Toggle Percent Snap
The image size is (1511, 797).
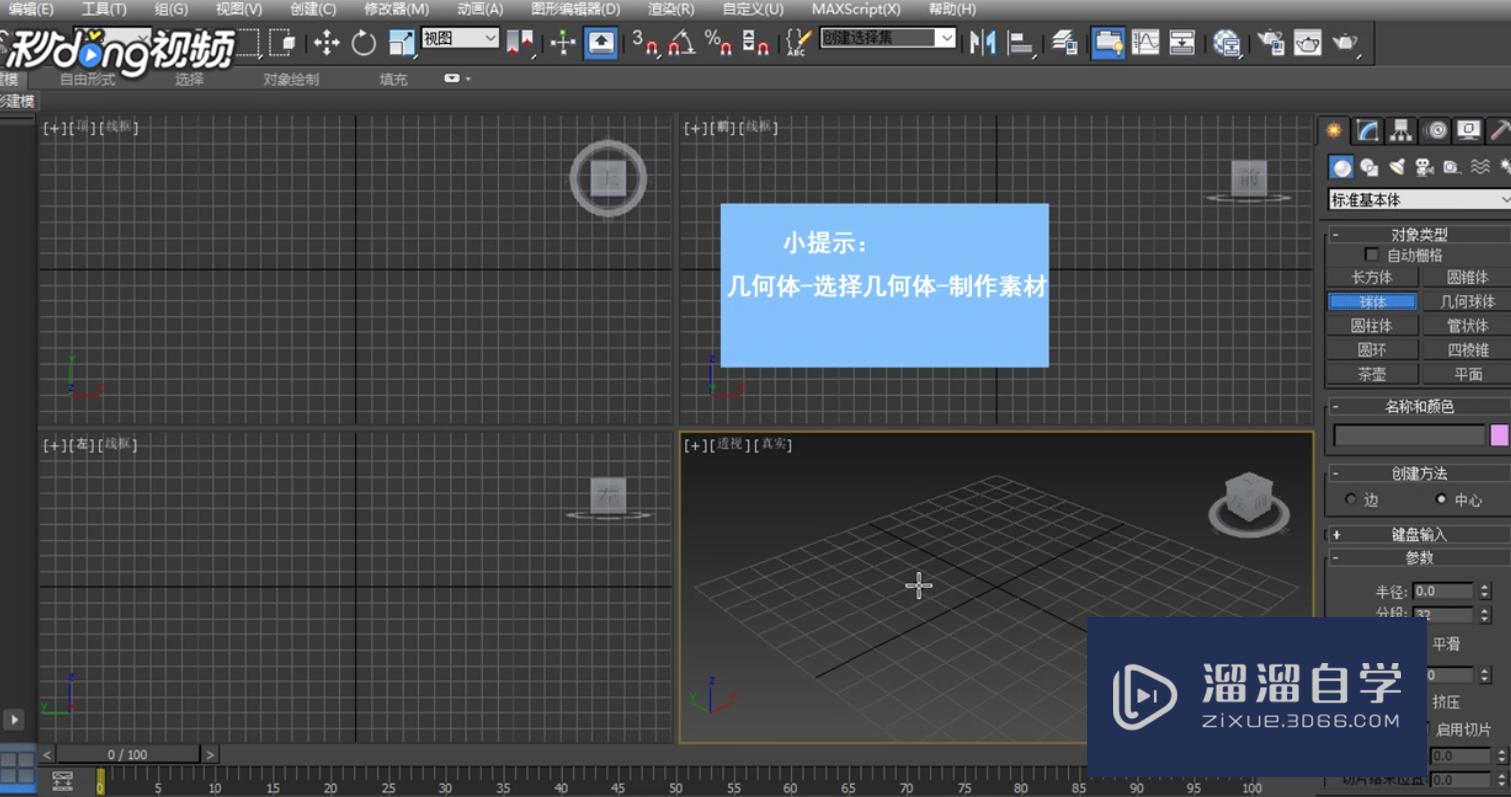pyautogui.click(x=718, y=42)
